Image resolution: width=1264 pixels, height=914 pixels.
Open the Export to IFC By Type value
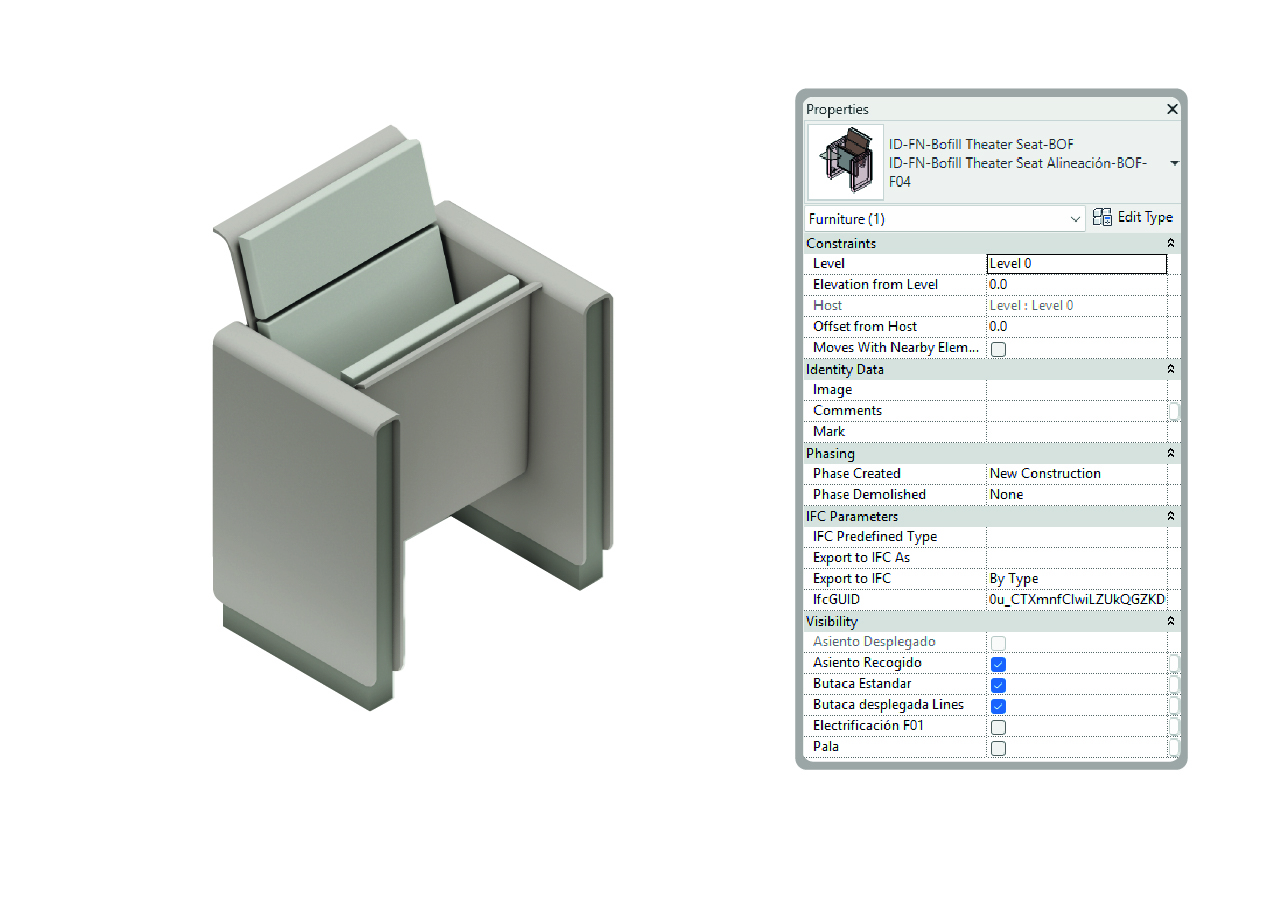(1076, 579)
